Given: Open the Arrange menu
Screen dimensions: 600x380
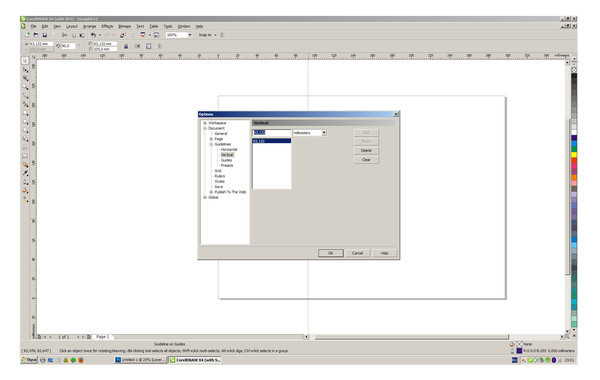Looking at the screenshot, I should pos(90,26).
